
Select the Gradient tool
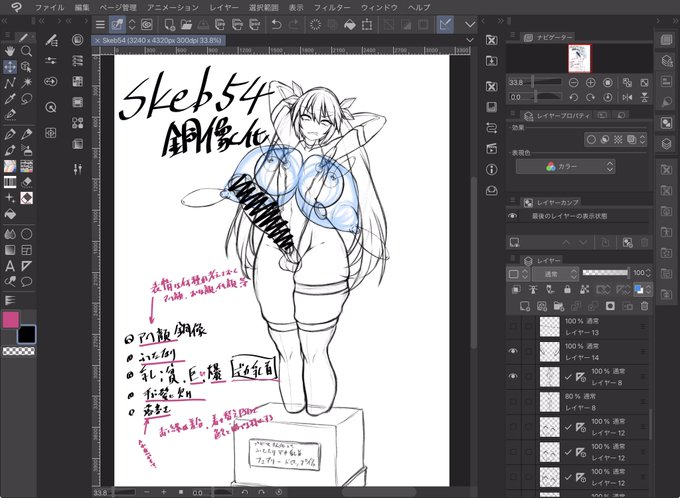click(x=10, y=250)
